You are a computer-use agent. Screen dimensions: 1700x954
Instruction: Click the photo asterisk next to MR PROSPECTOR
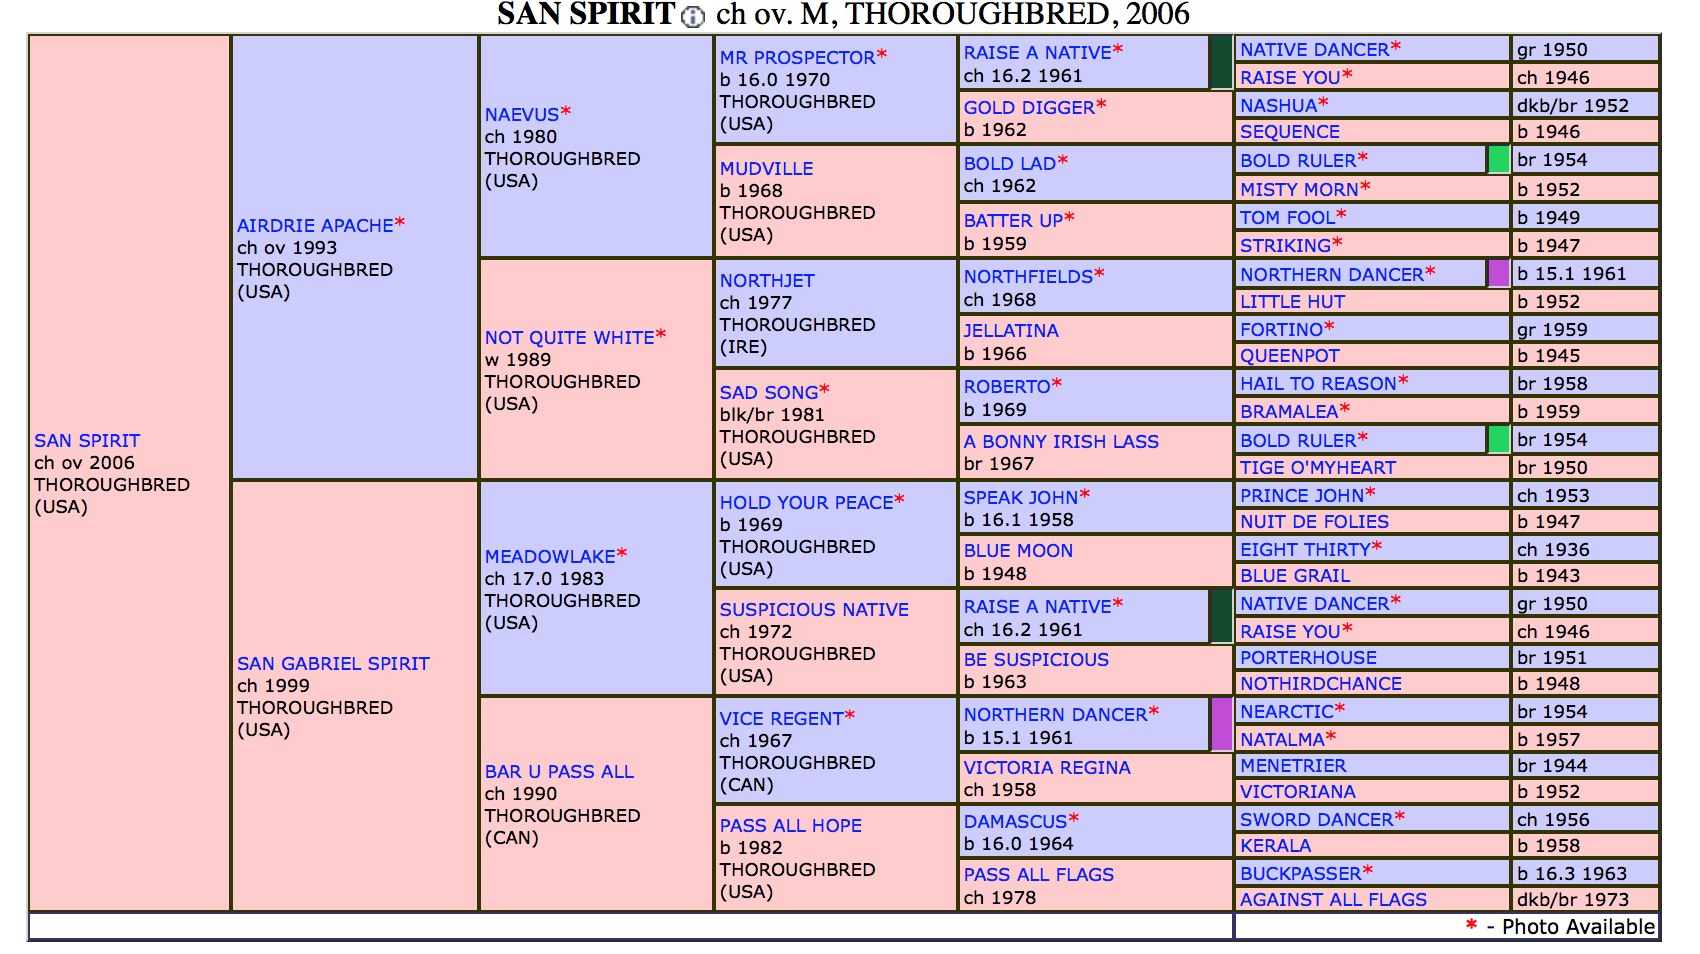pos(881,54)
